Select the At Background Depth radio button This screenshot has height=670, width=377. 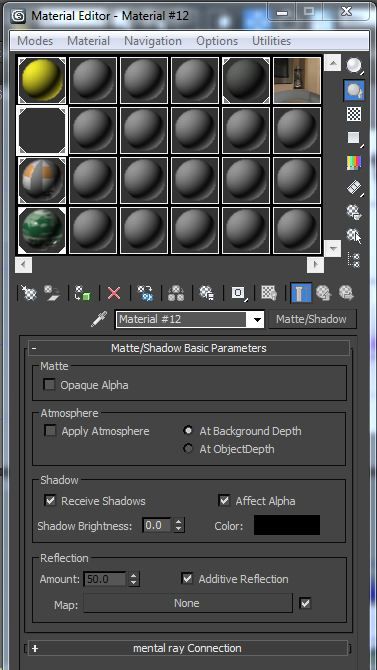point(188,431)
